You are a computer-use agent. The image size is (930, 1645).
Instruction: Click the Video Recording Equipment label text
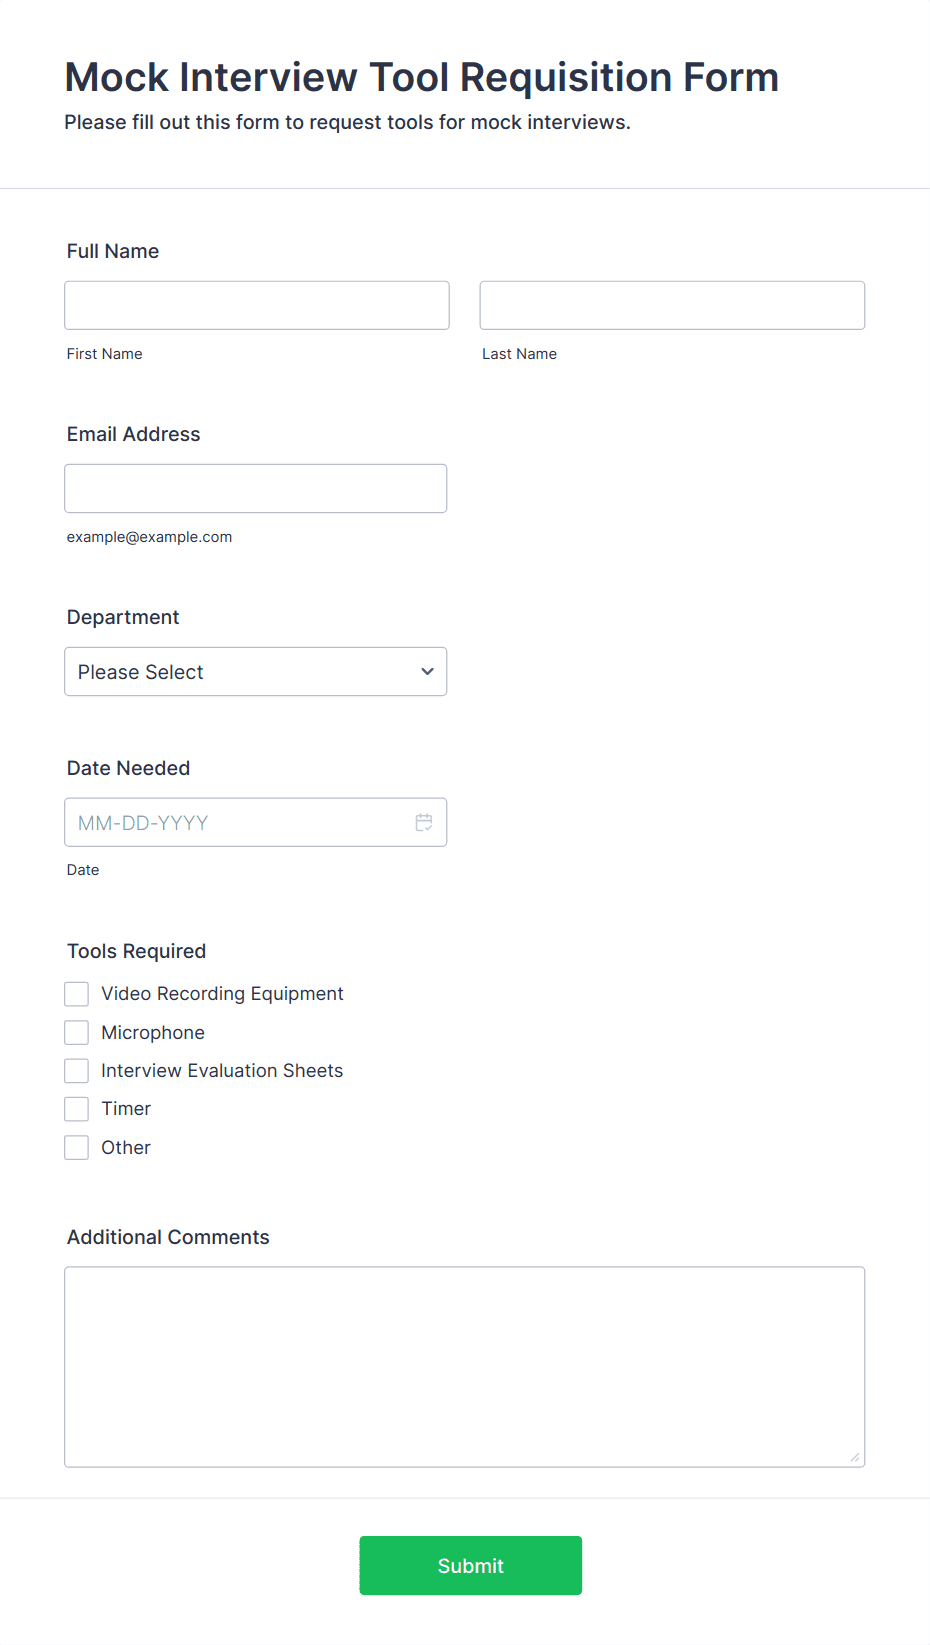[222, 993]
